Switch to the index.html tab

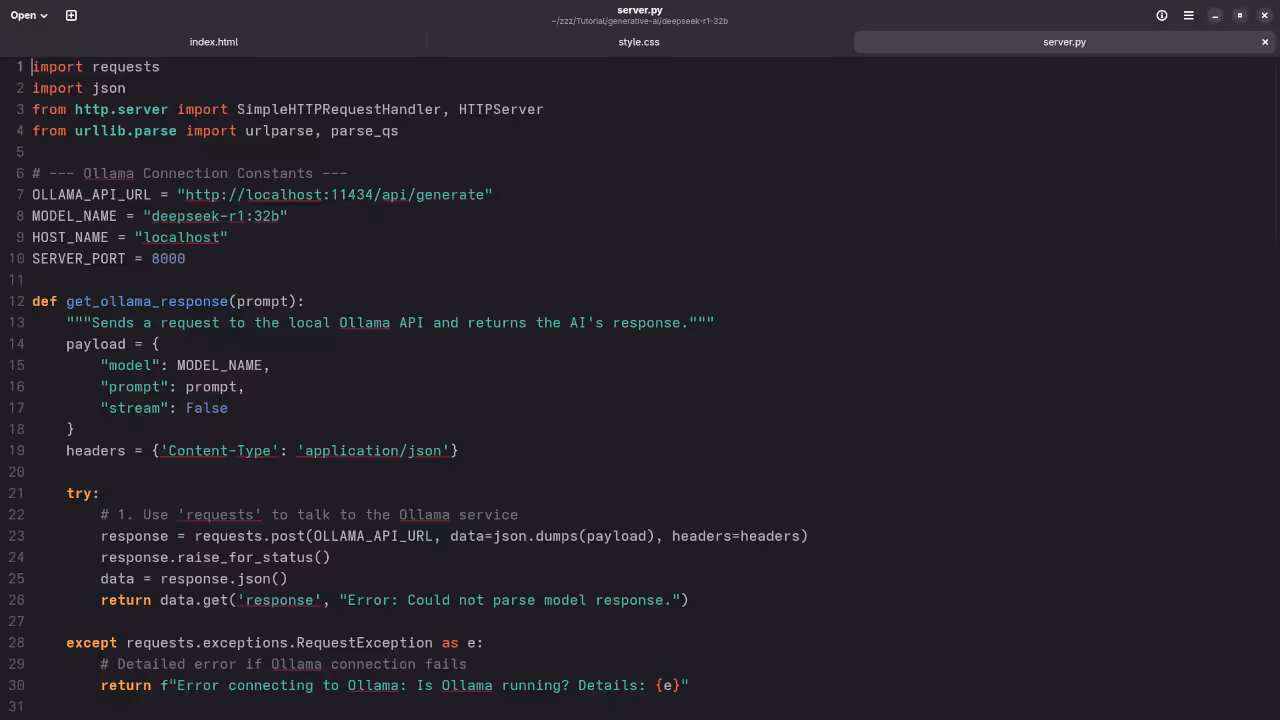pyautogui.click(x=213, y=42)
